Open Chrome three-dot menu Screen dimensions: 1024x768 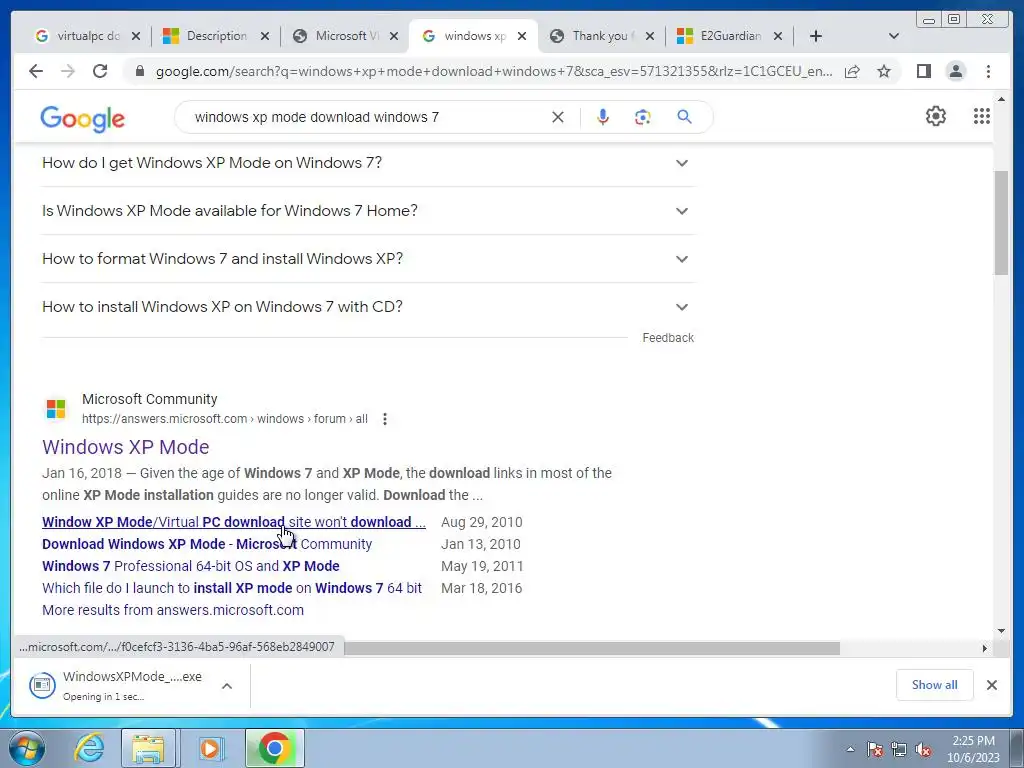click(988, 71)
